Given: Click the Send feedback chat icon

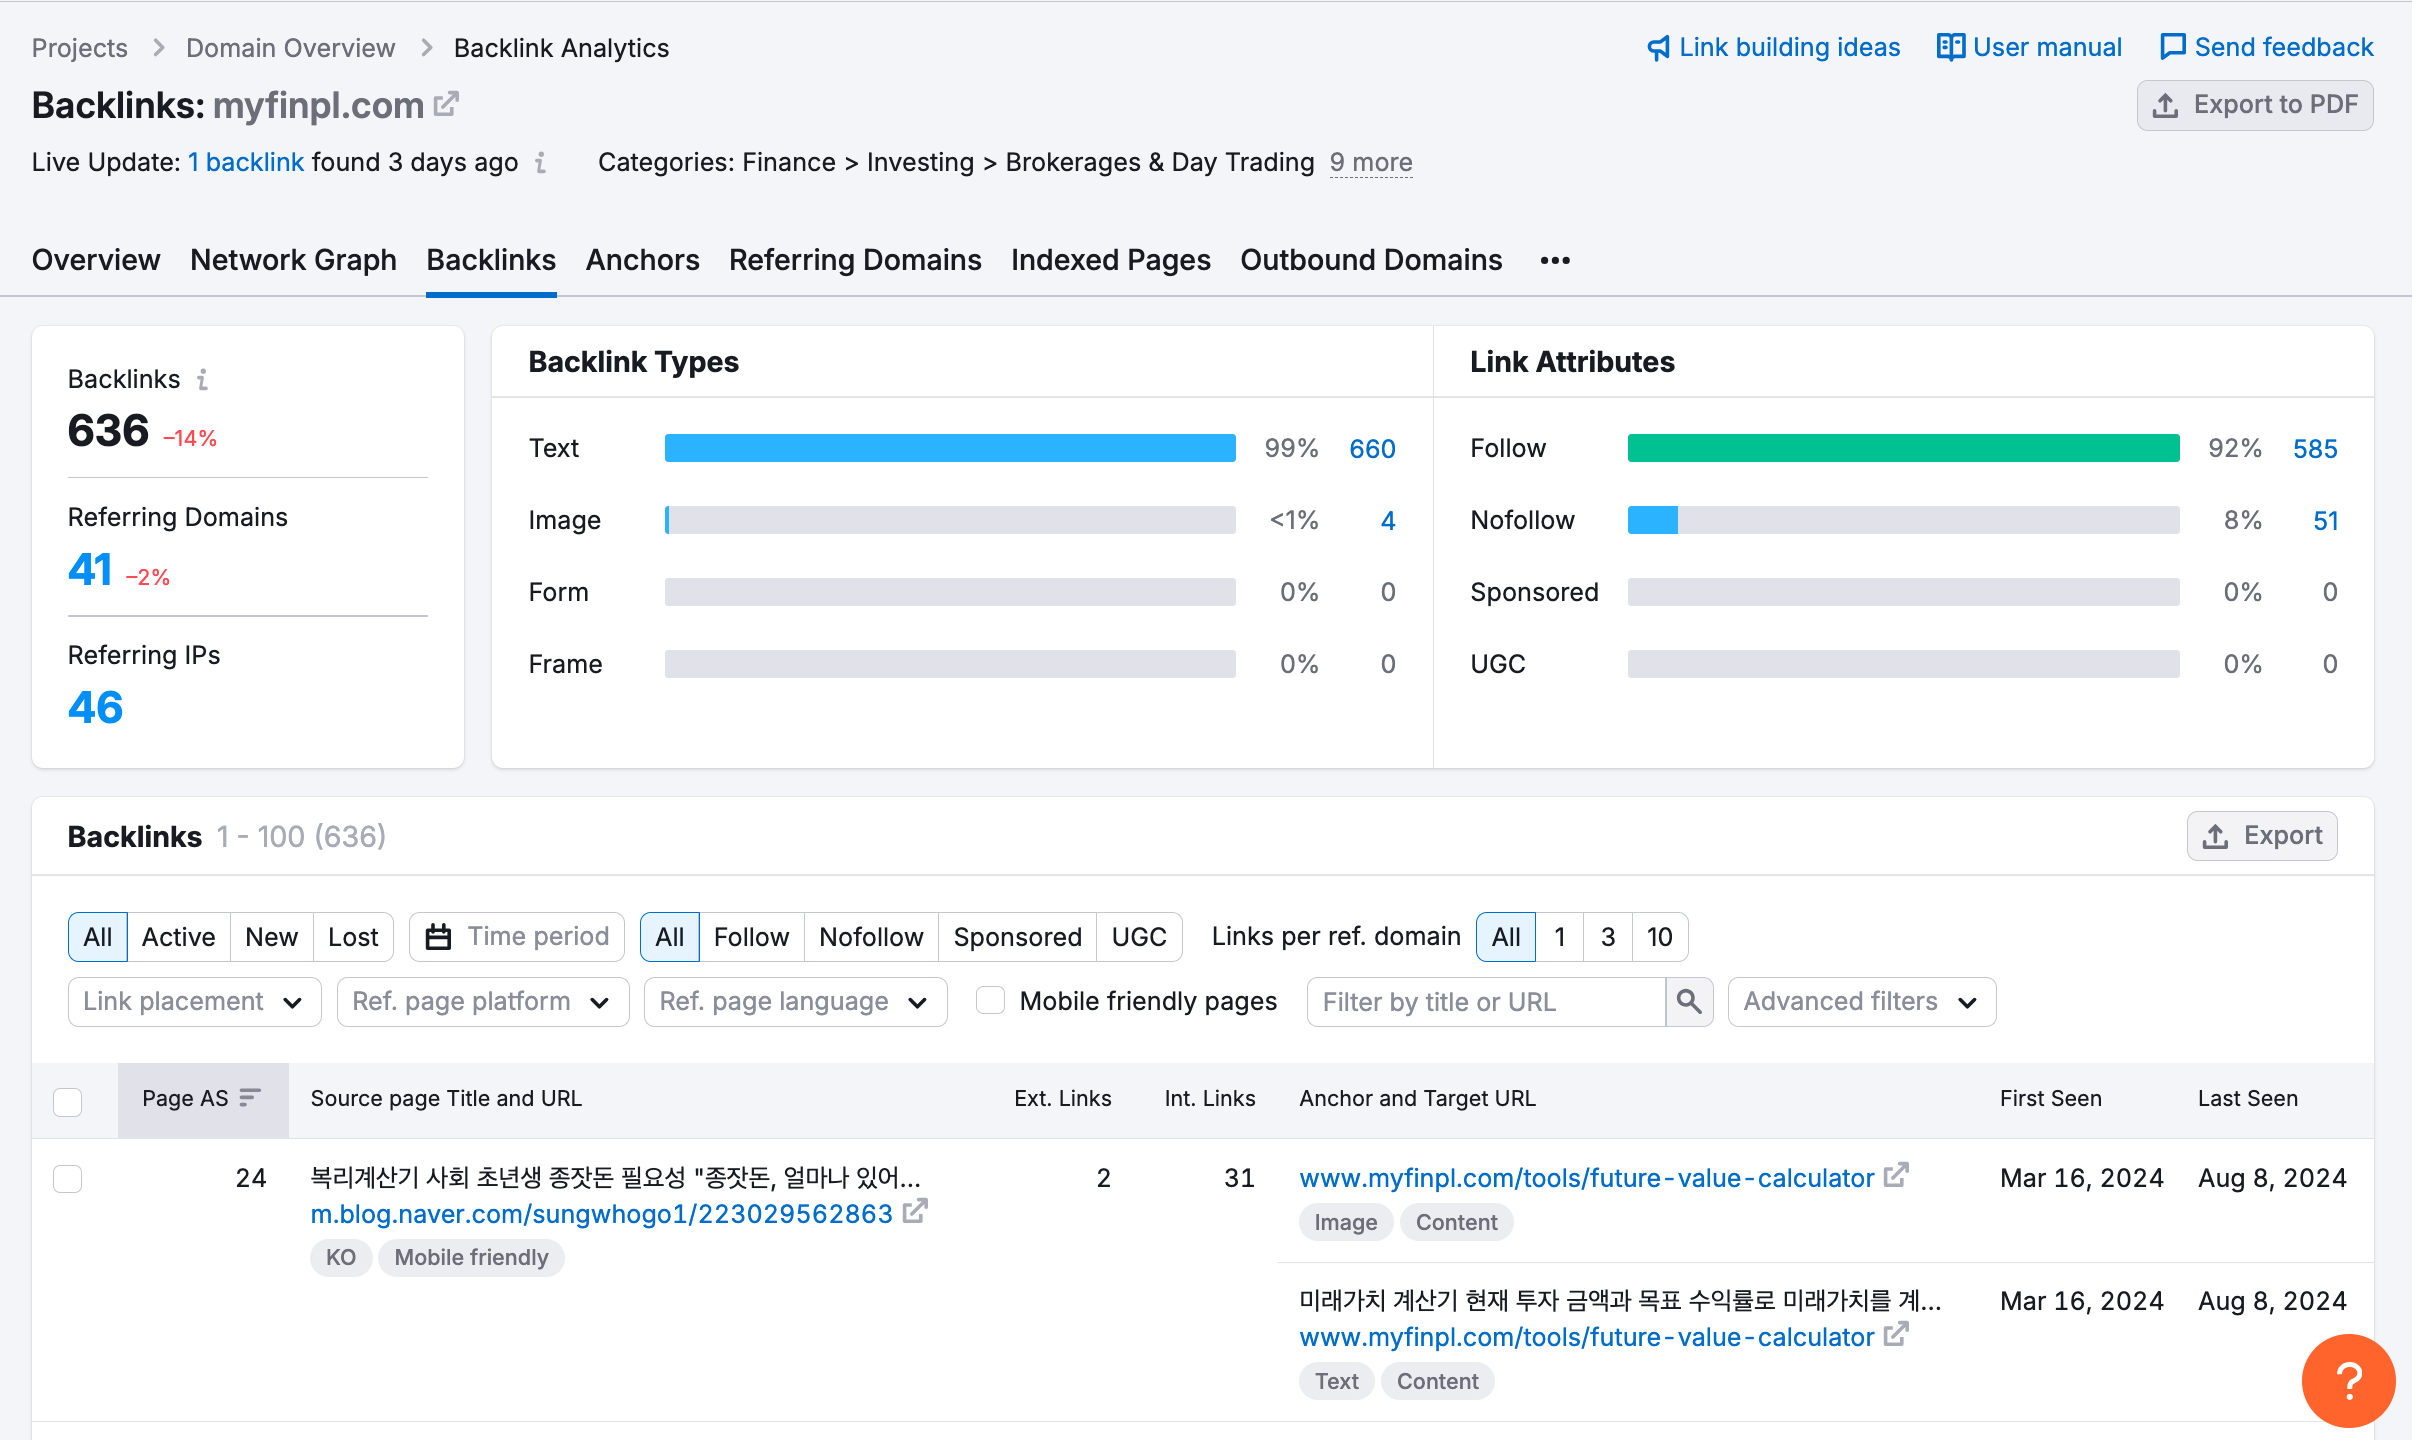Looking at the screenshot, I should 2172,47.
